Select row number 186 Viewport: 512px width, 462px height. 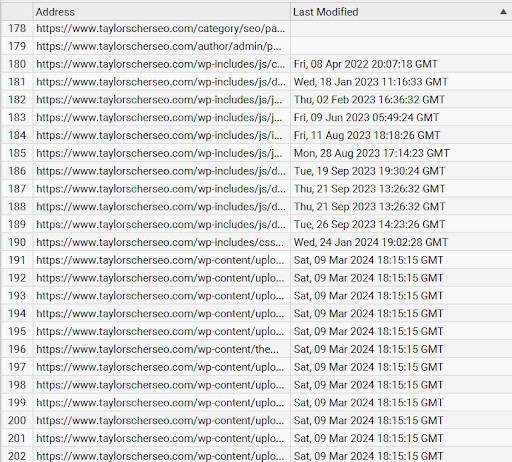pos(17,171)
